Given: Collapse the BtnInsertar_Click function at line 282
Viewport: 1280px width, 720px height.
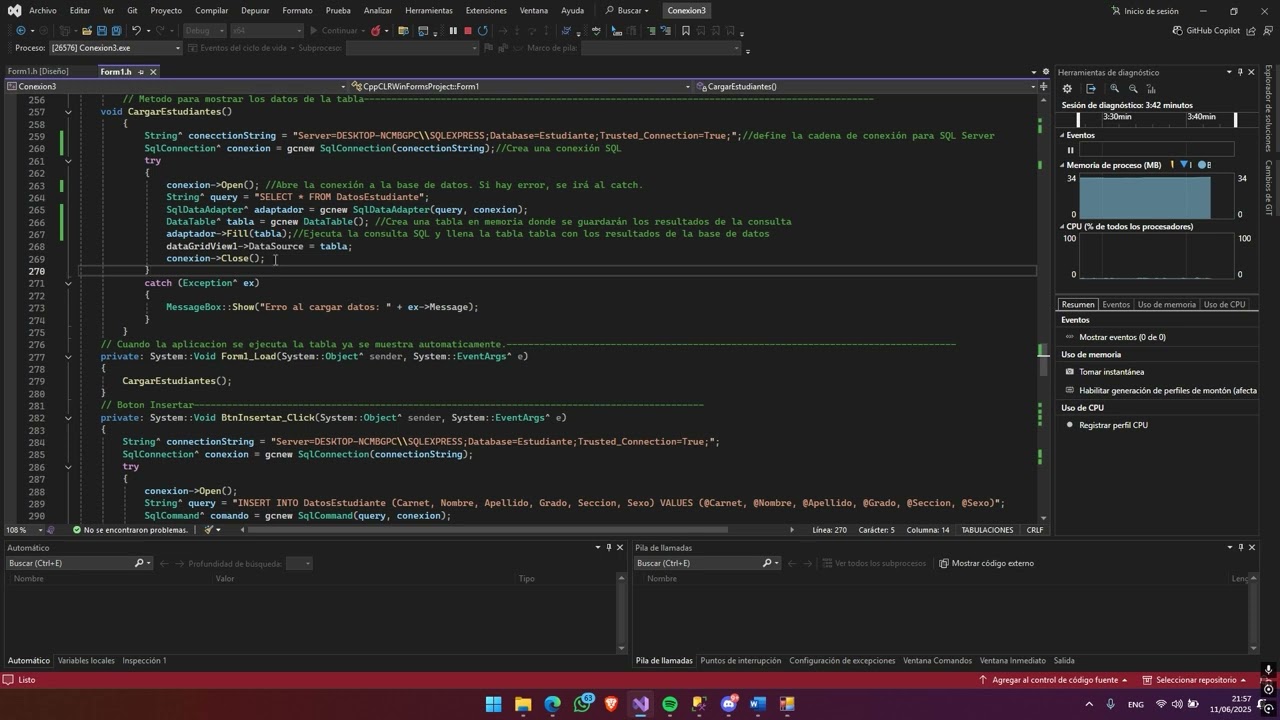Looking at the screenshot, I should (68, 418).
